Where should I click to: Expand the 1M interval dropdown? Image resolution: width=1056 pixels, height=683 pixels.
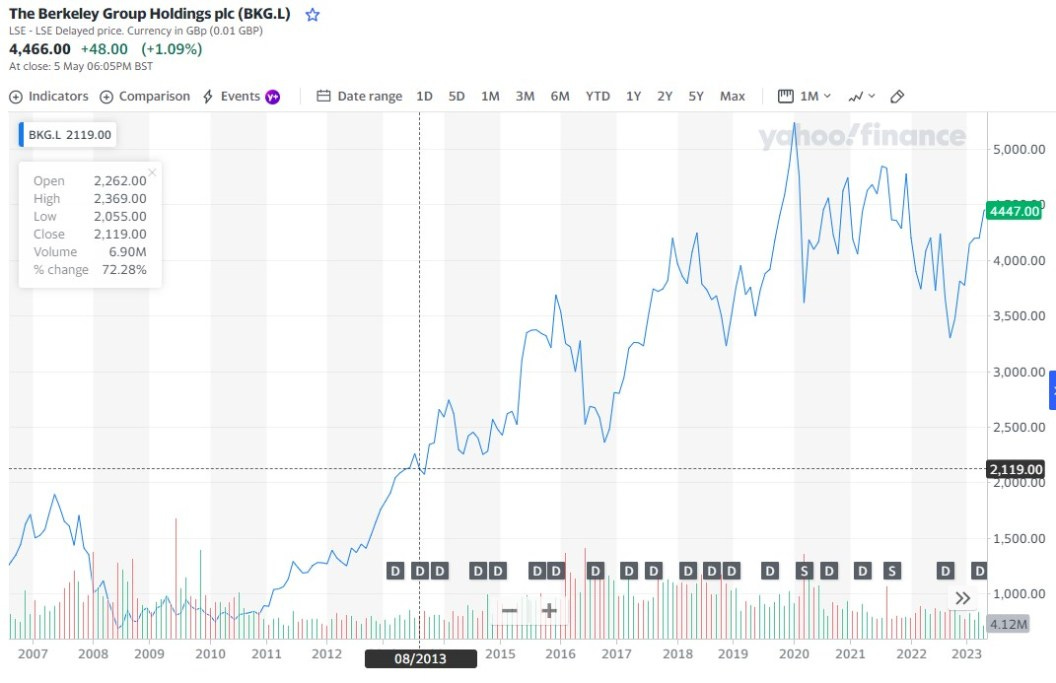805,96
